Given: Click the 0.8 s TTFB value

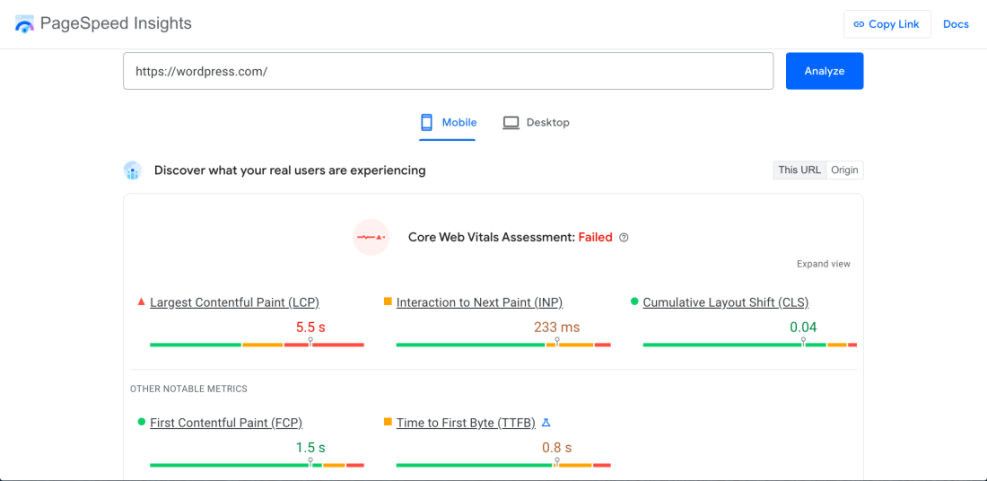Looking at the screenshot, I should (557, 448).
